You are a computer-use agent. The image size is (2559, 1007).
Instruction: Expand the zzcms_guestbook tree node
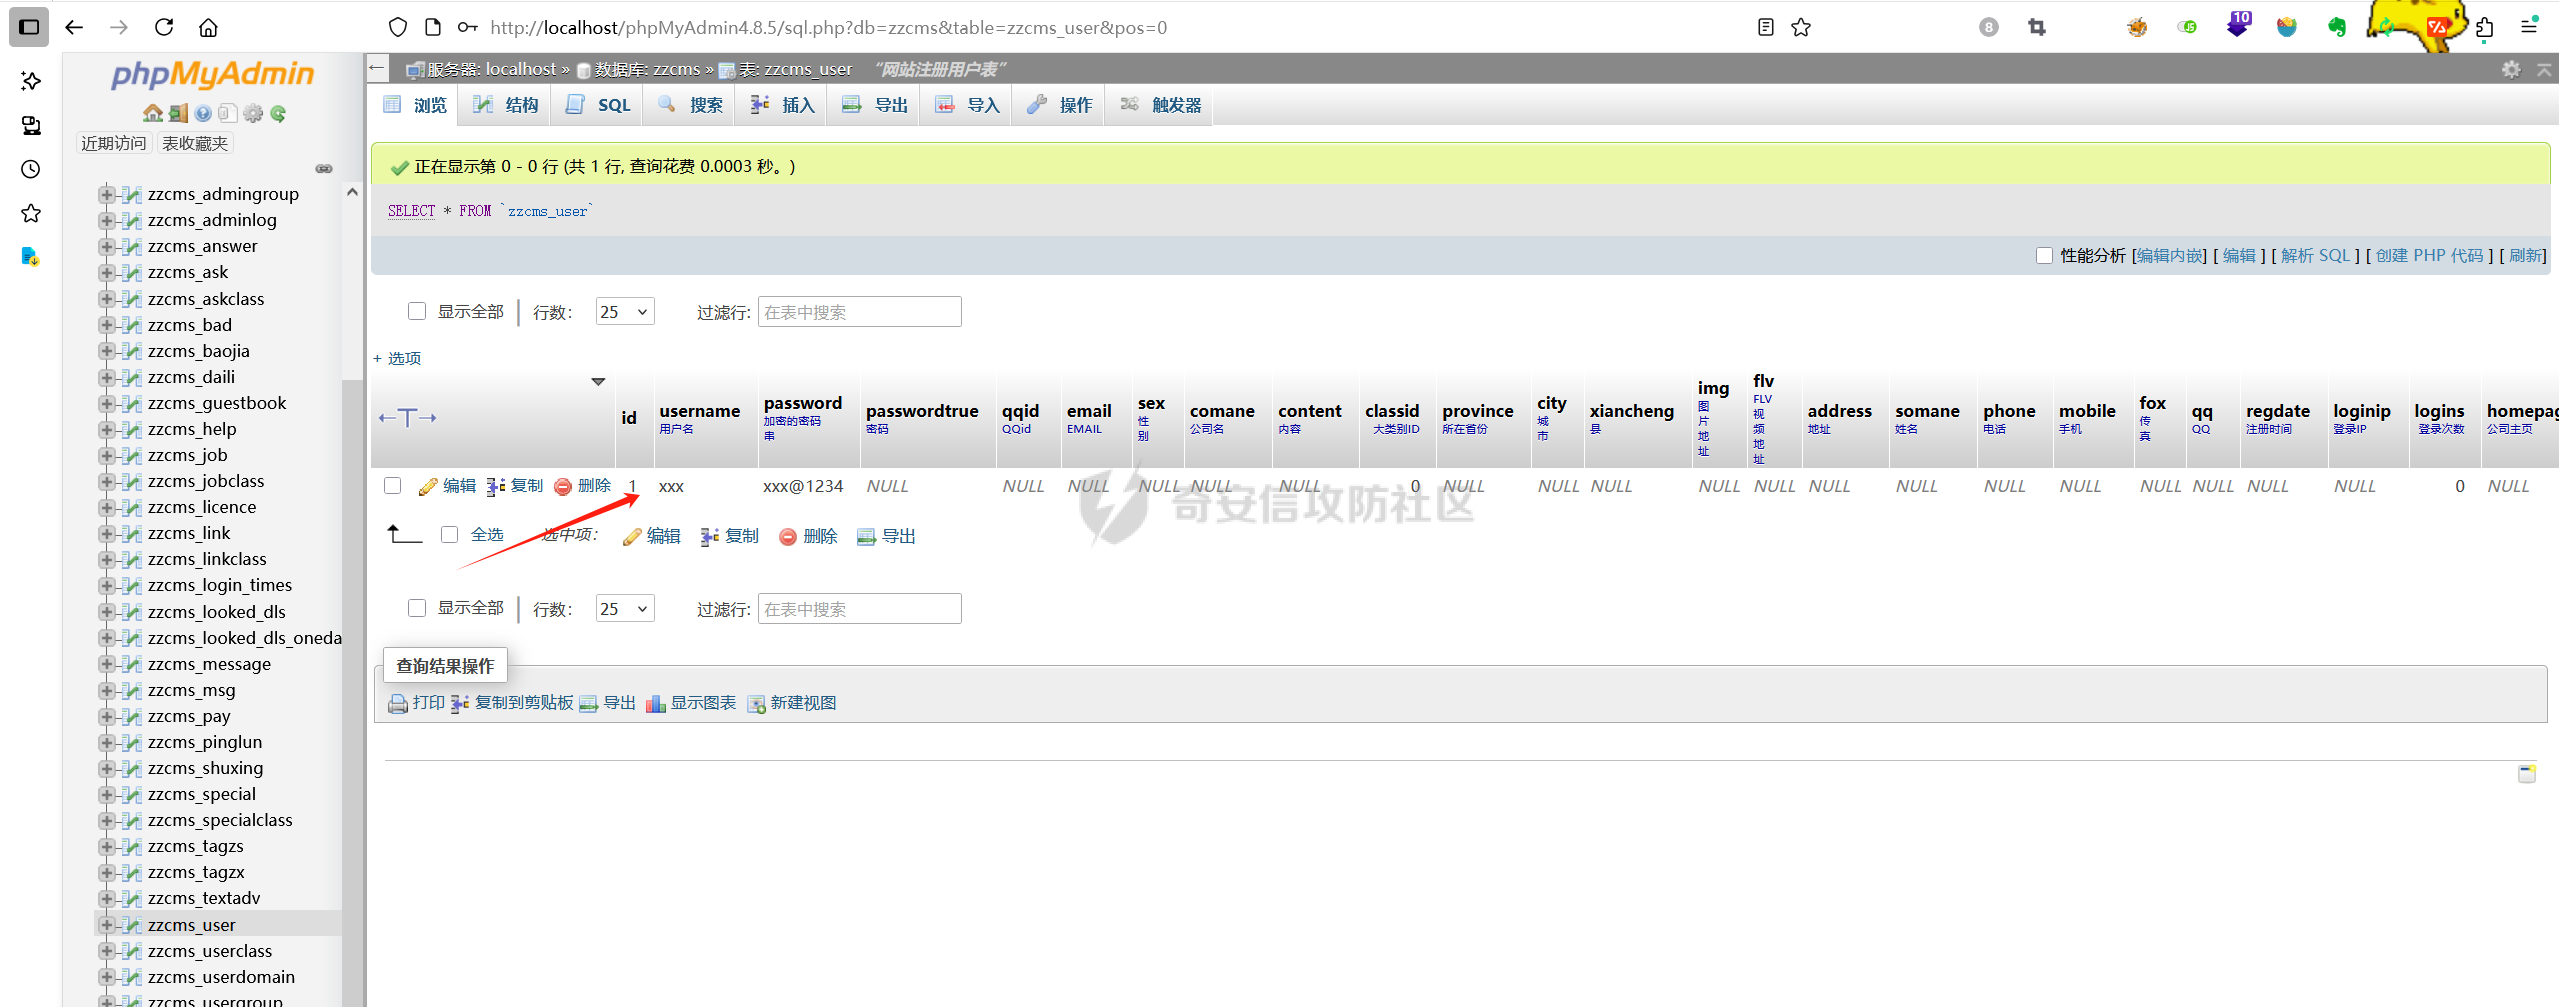pyautogui.click(x=106, y=403)
